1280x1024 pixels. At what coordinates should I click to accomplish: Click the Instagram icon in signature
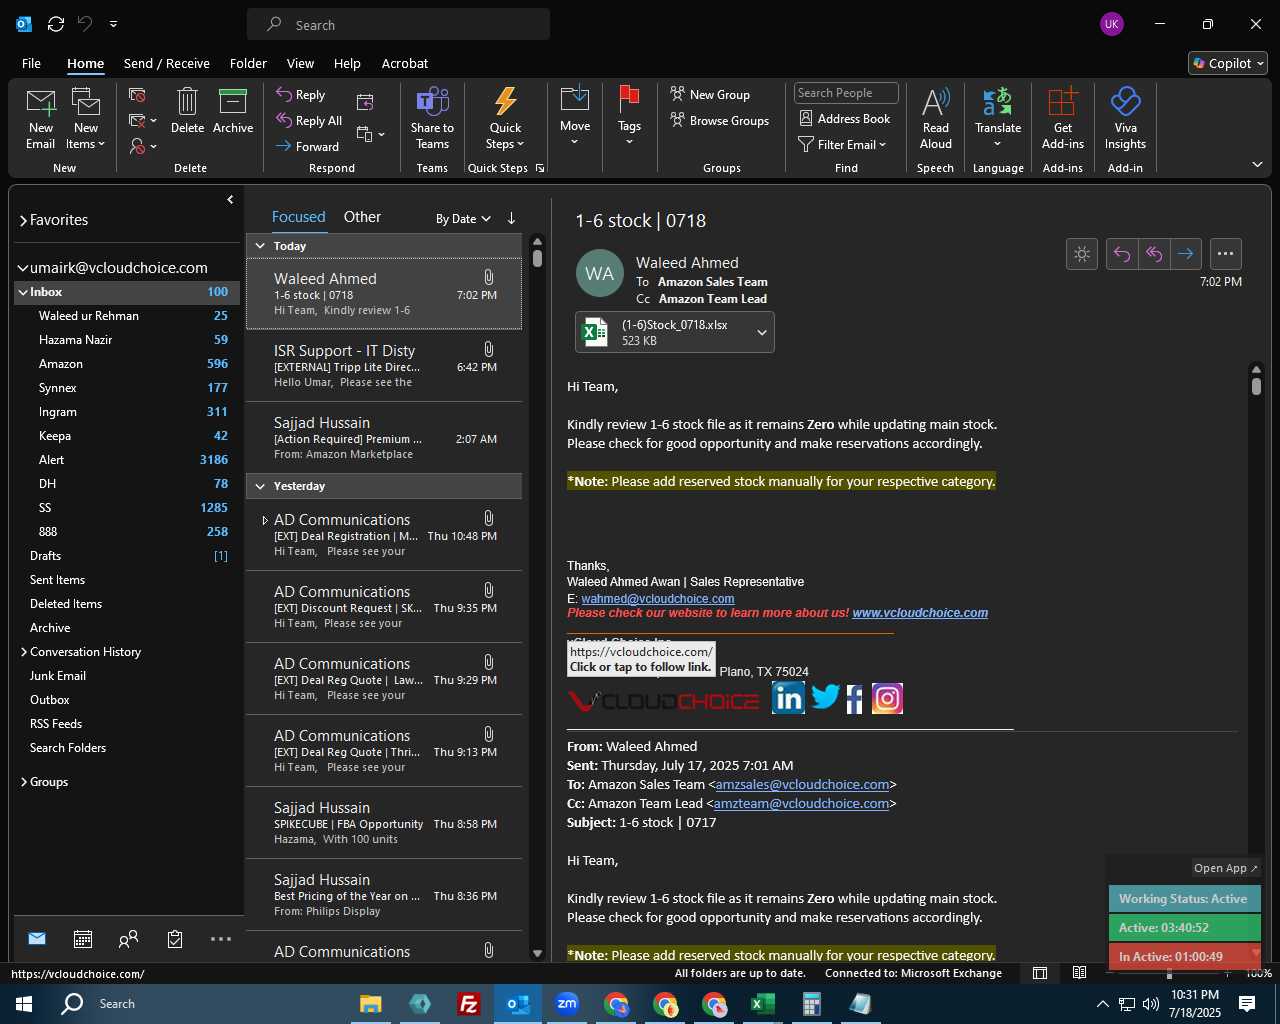coord(888,698)
